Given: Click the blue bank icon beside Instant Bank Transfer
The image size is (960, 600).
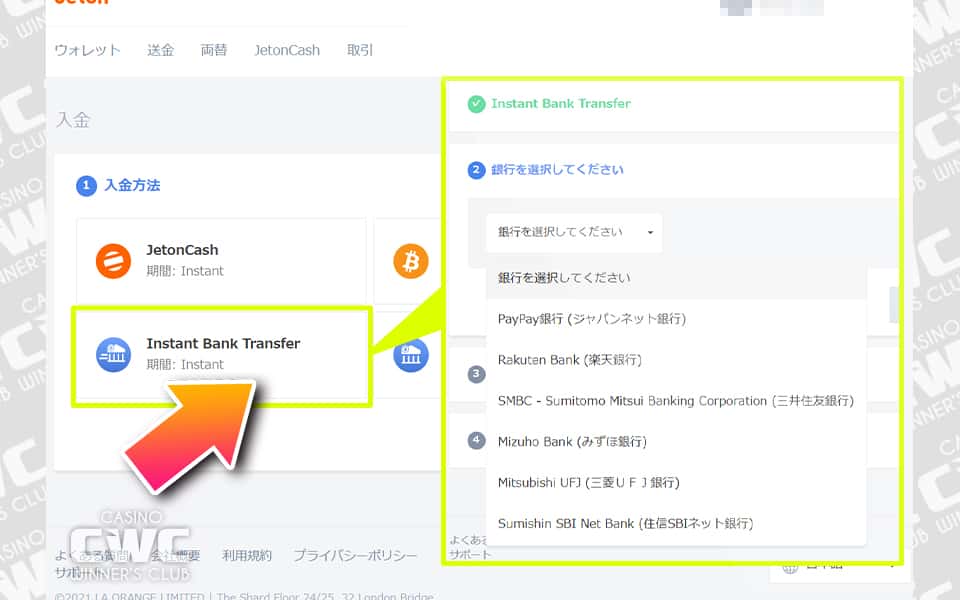Looking at the screenshot, I should pos(113,354).
